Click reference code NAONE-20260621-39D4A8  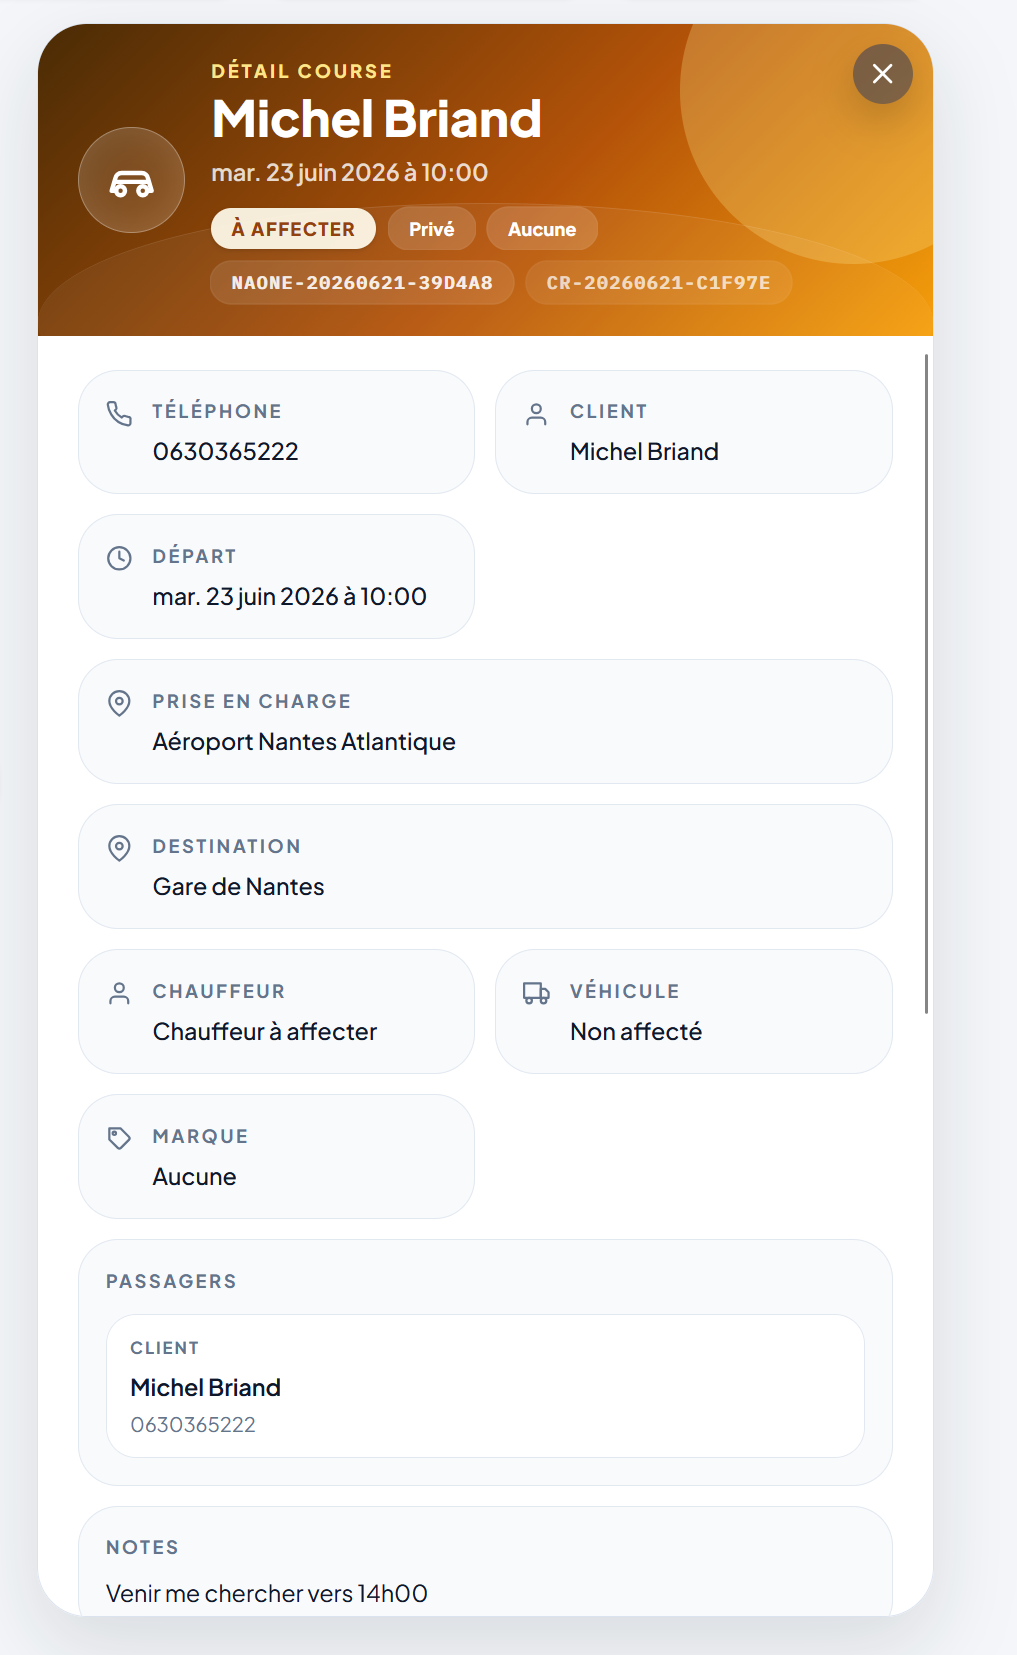362,283
